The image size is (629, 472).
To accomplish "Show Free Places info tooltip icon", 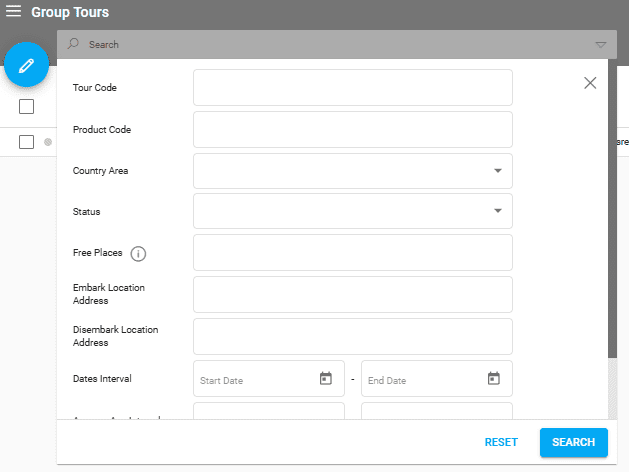I will [139, 254].
